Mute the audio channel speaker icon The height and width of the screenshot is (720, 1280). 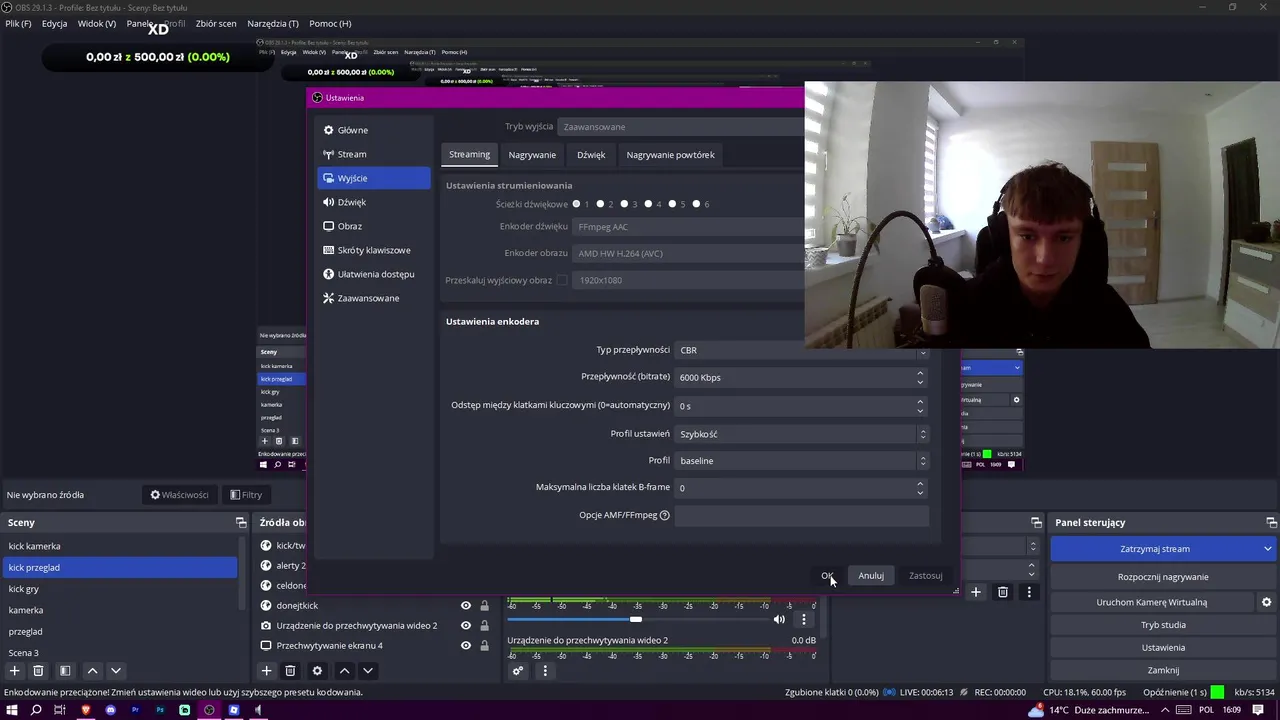[x=779, y=619]
